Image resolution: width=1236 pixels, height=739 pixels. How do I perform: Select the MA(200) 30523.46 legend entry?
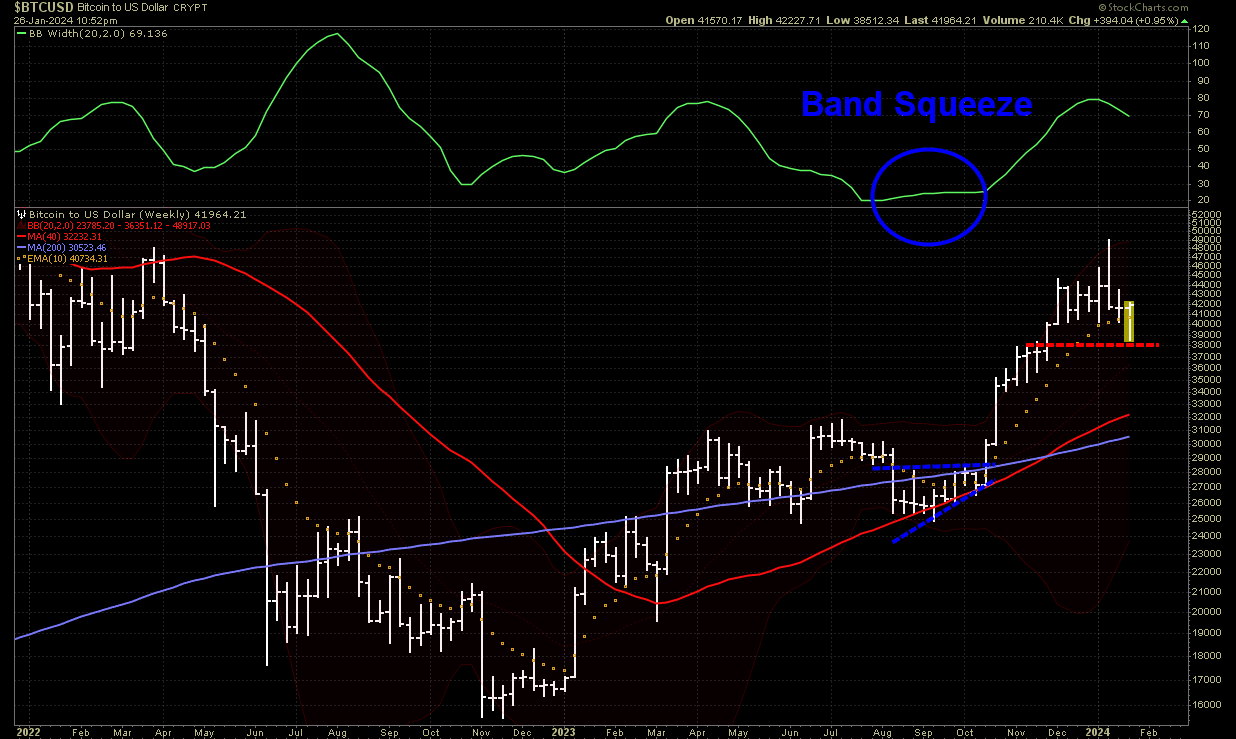[67, 247]
